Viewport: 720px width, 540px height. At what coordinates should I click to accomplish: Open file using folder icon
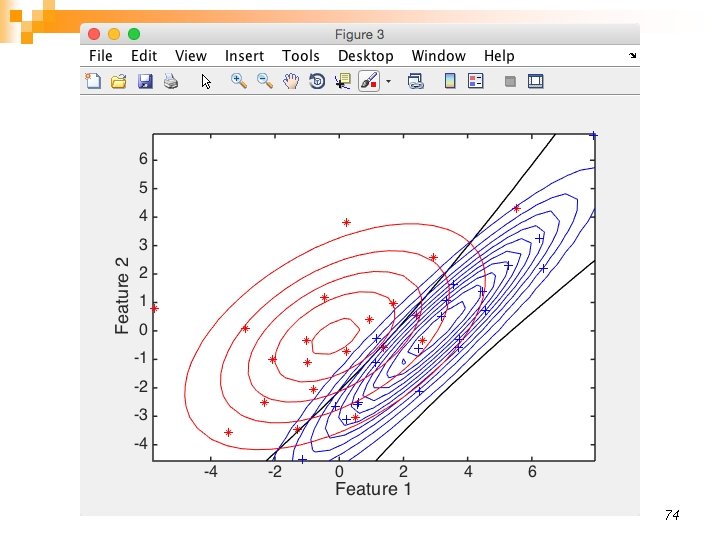coord(119,82)
